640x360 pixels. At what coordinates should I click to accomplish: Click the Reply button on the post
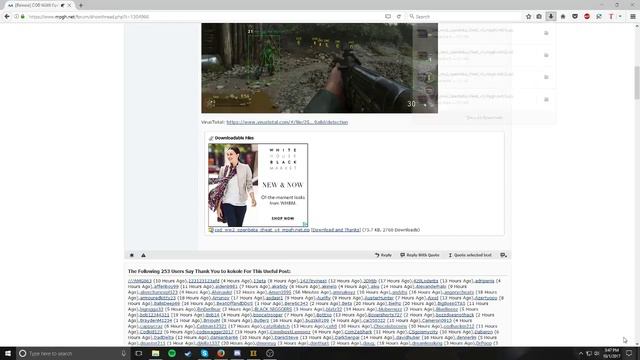(383, 255)
